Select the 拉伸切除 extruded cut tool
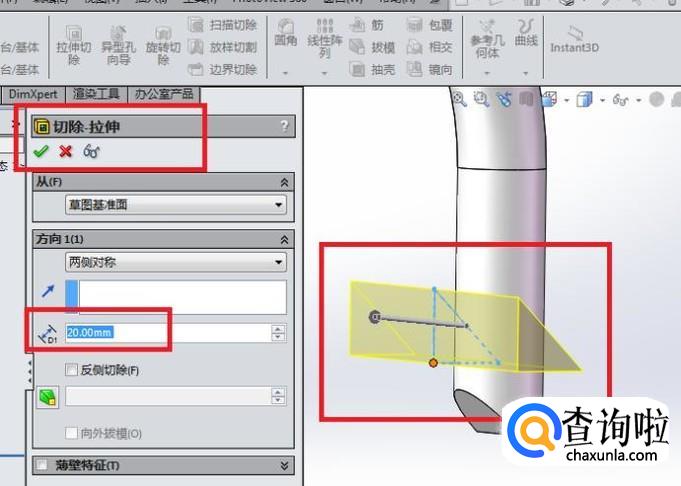The height and width of the screenshot is (486, 681). tap(74, 44)
